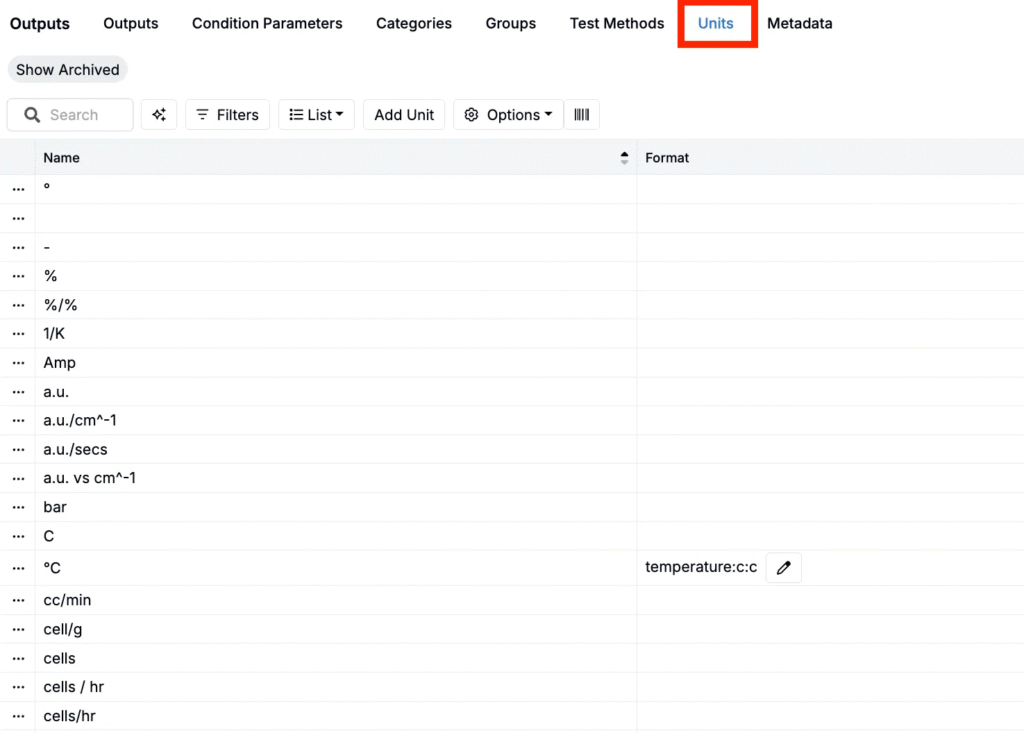Image resolution: width=1024 pixels, height=733 pixels.
Task: Expand the List view dropdown
Action: click(316, 115)
